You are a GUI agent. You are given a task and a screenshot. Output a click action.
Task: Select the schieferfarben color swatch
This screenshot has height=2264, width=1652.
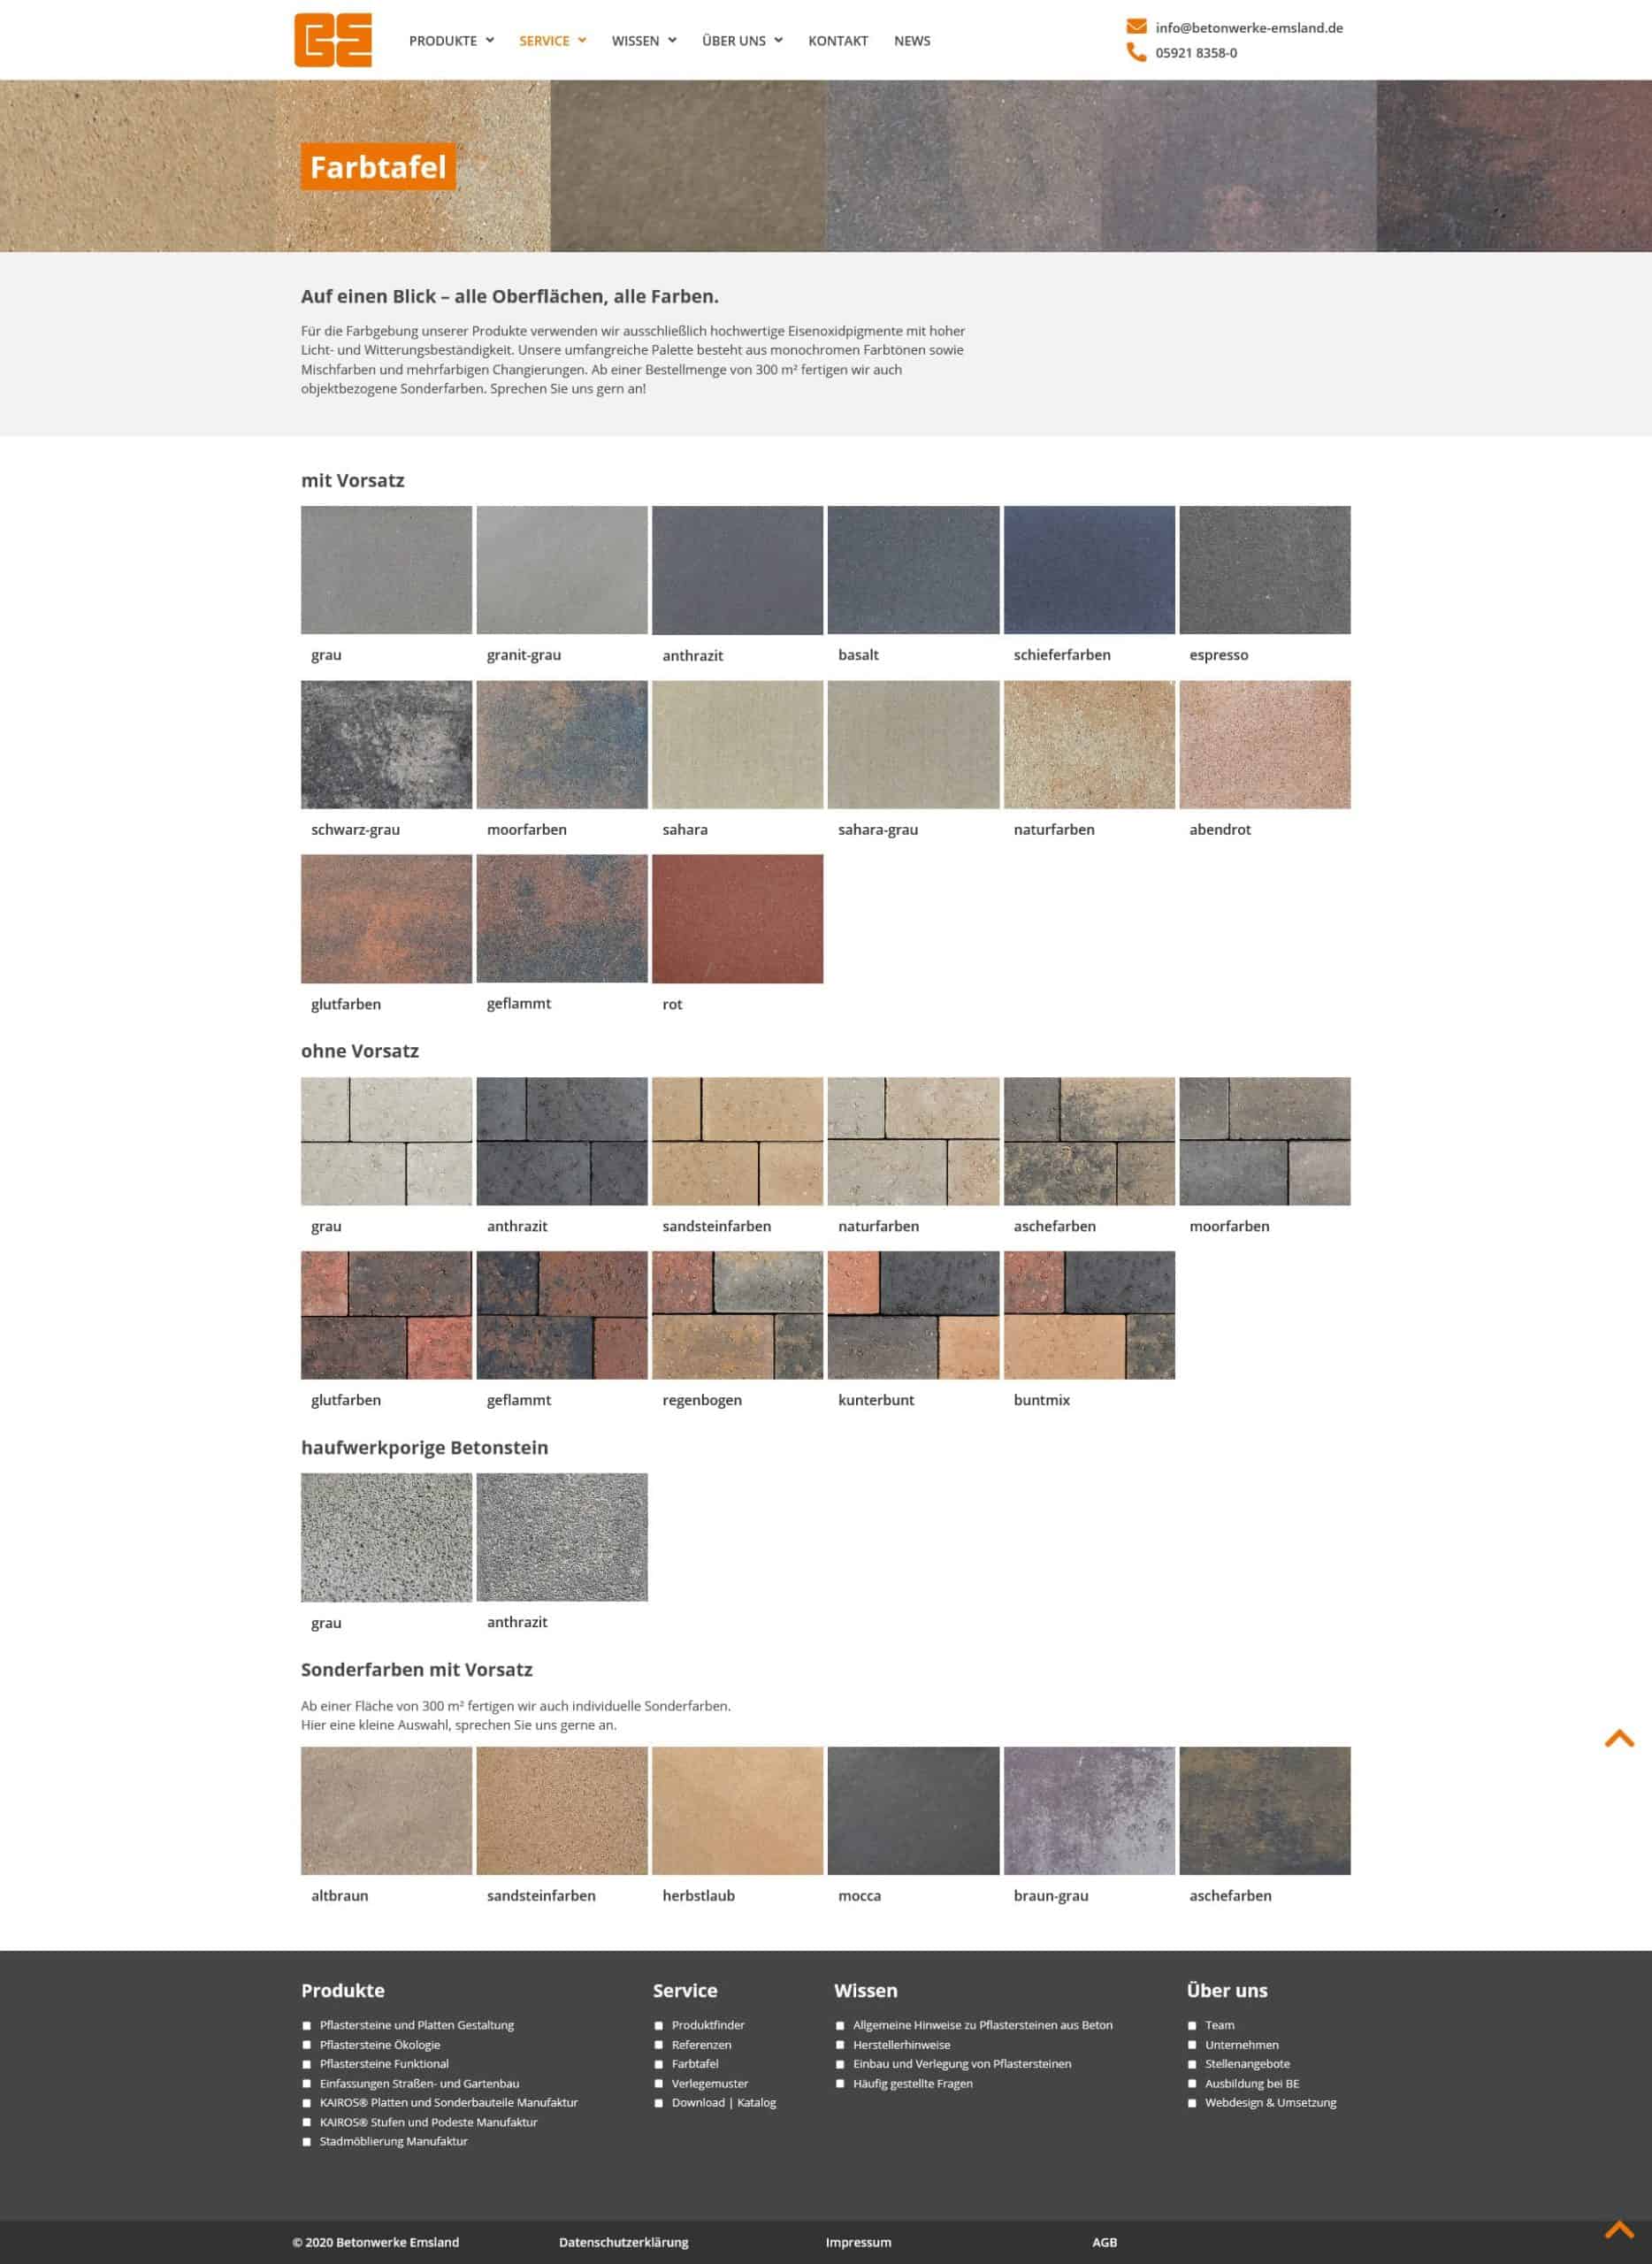coord(1089,570)
